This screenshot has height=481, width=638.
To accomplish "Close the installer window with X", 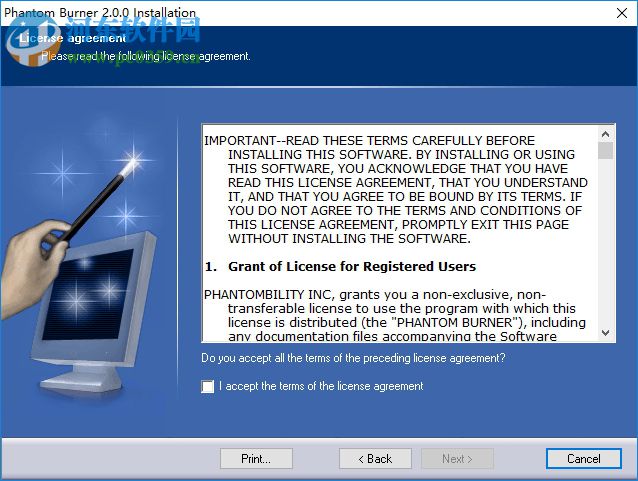I will click(x=621, y=13).
